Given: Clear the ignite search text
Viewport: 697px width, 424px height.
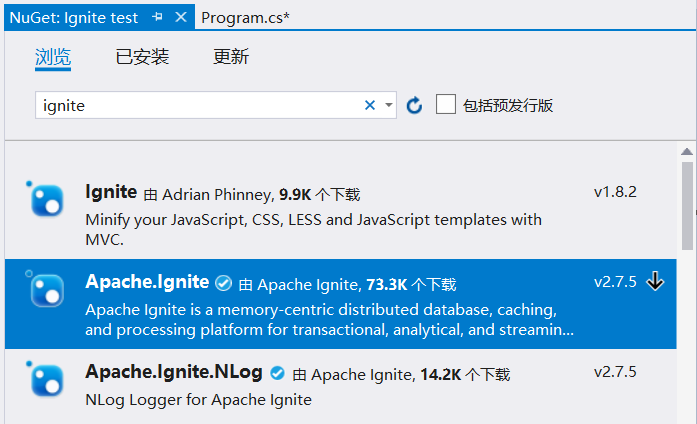Looking at the screenshot, I should click(x=369, y=105).
